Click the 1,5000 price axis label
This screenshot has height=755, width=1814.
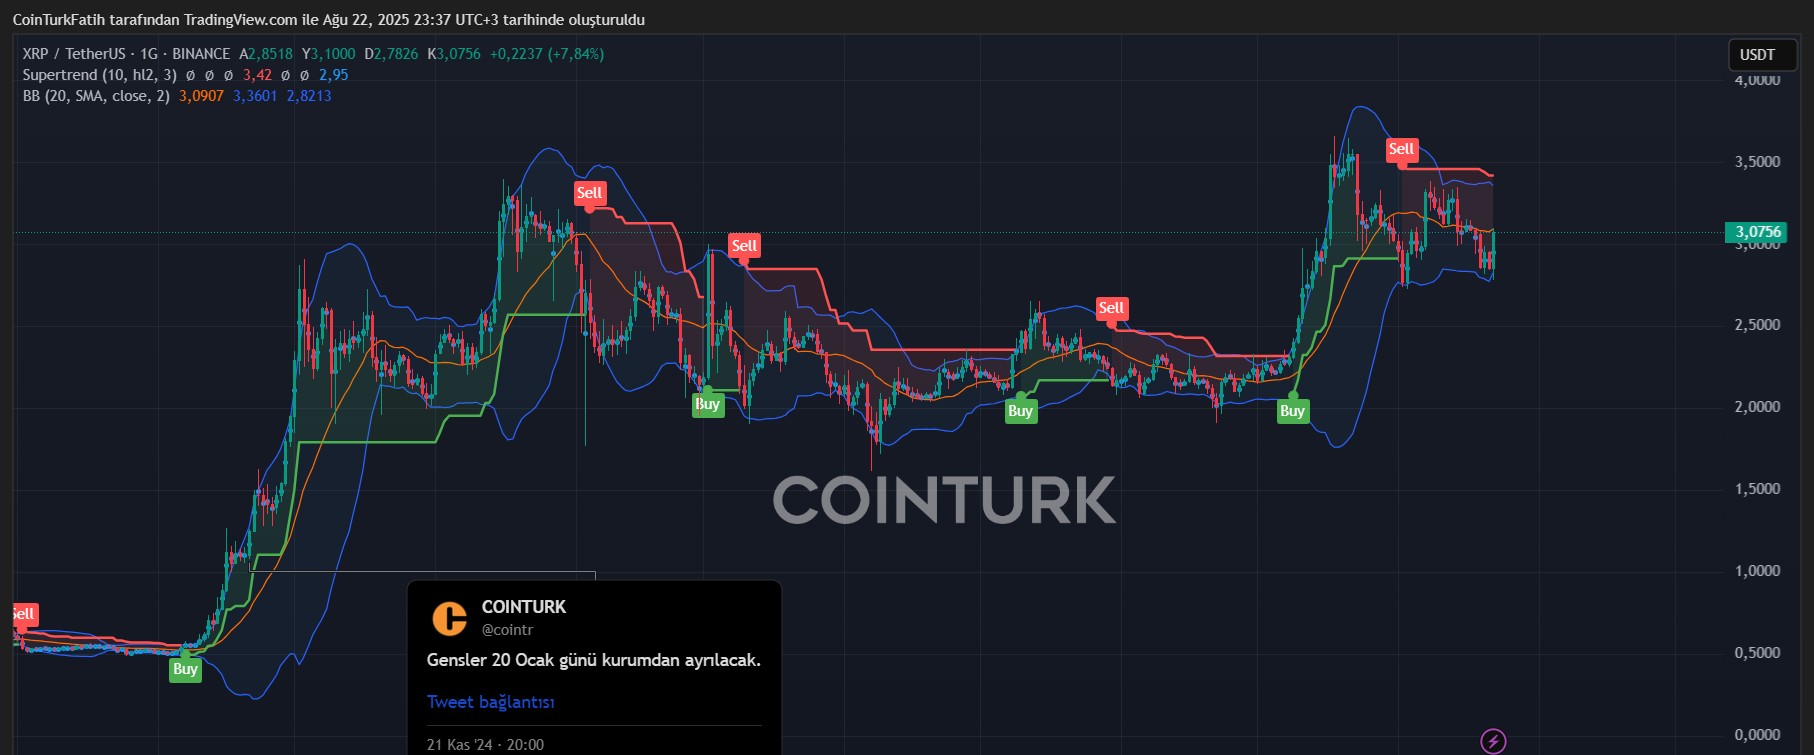1757,489
